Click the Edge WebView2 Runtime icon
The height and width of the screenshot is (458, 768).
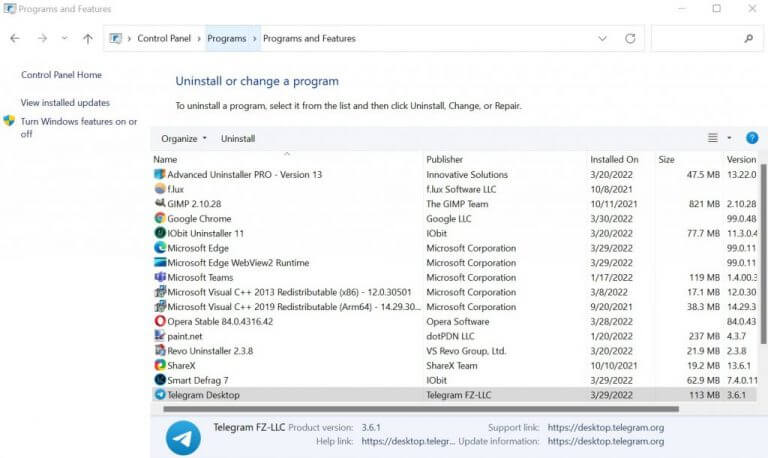(160, 262)
